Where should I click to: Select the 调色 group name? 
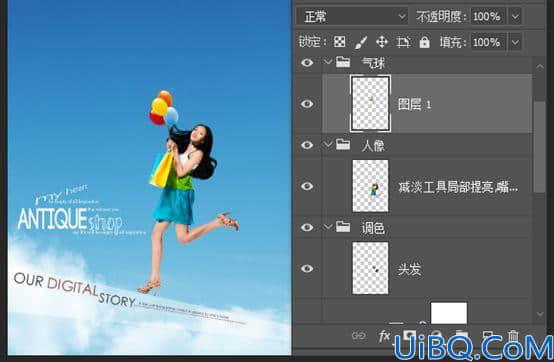[373, 228]
